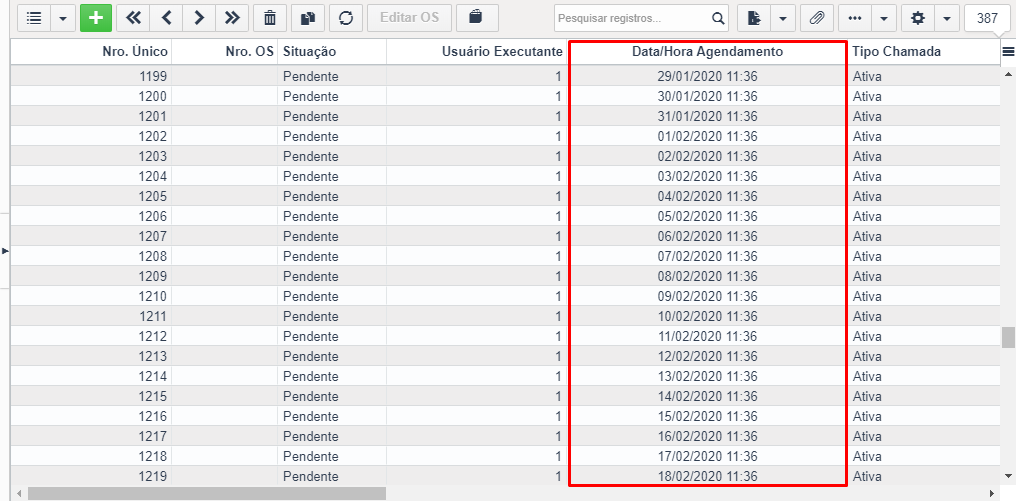
Task: Jump to last record with double-right arrows
Action: pos(232,18)
